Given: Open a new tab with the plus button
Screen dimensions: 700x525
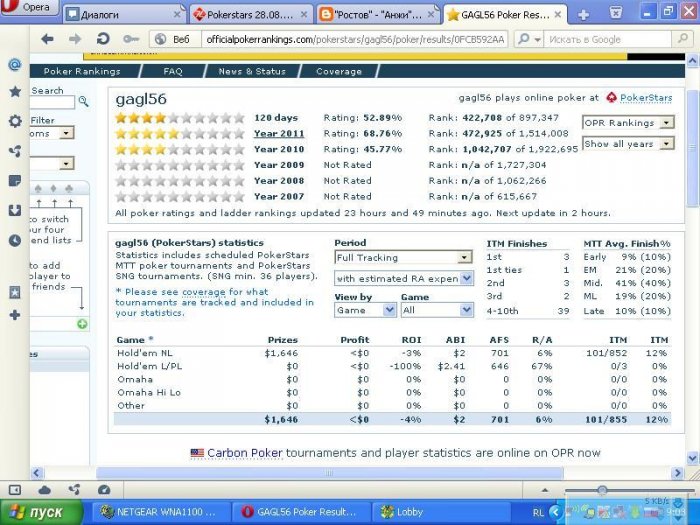Looking at the screenshot, I should [583, 15].
